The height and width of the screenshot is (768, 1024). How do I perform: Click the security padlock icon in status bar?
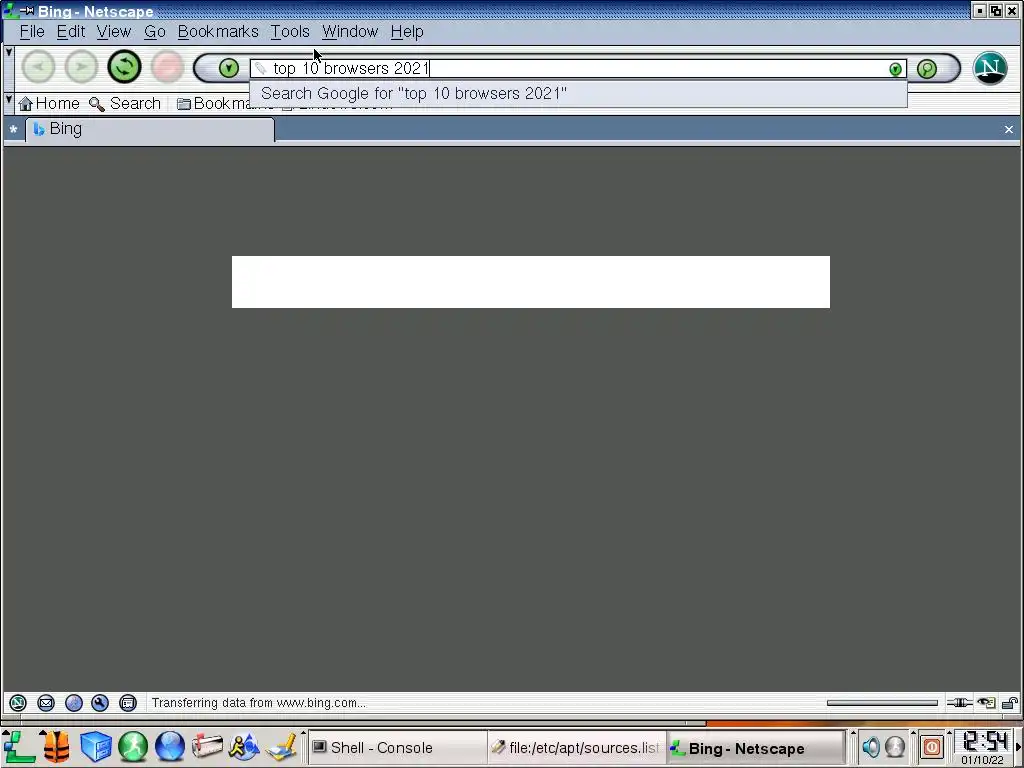1010,703
